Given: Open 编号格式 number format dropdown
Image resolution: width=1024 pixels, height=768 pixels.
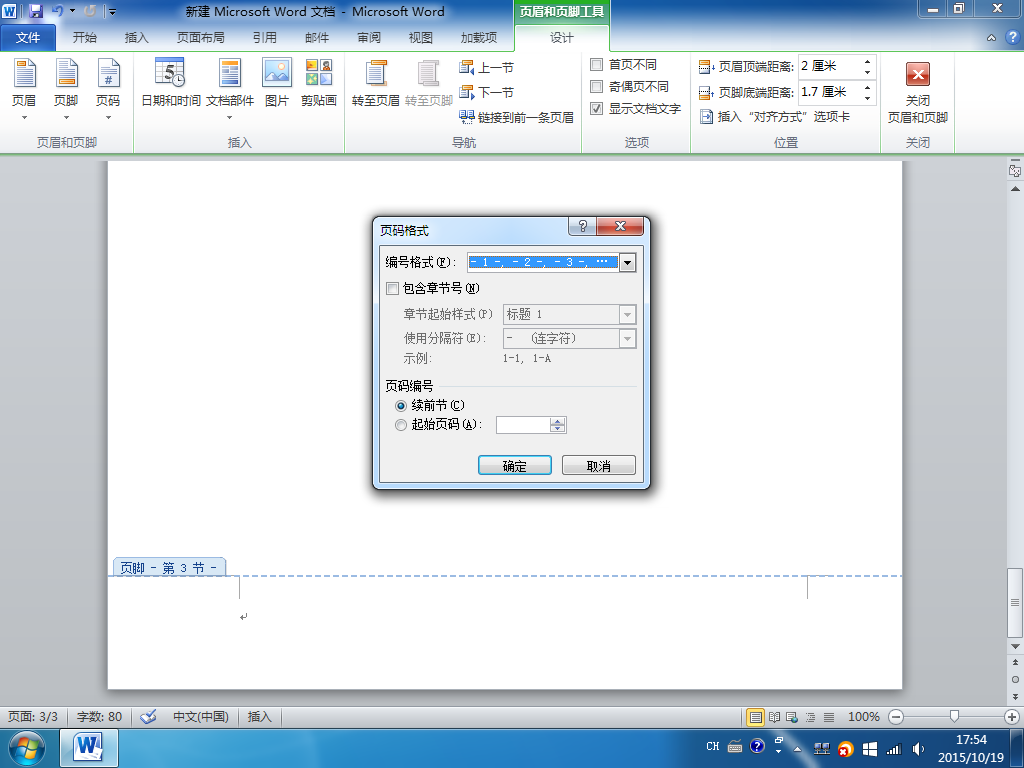Looking at the screenshot, I should [628, 263].
